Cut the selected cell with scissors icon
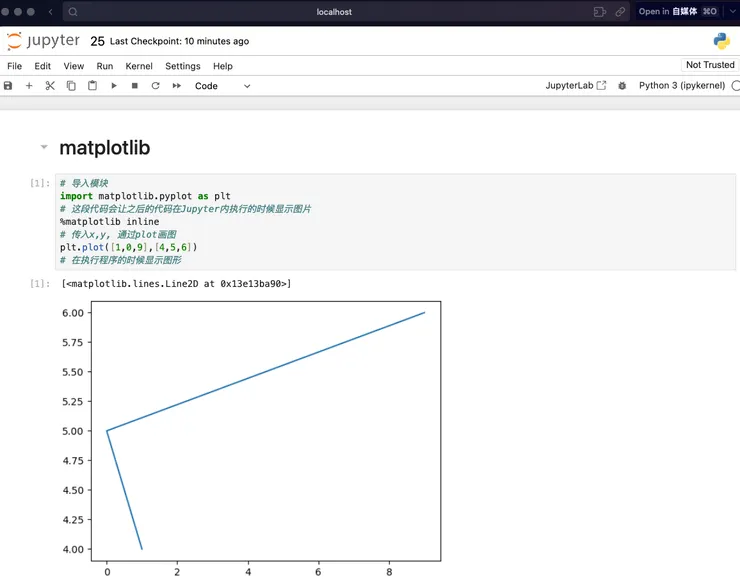 point(50,86)
